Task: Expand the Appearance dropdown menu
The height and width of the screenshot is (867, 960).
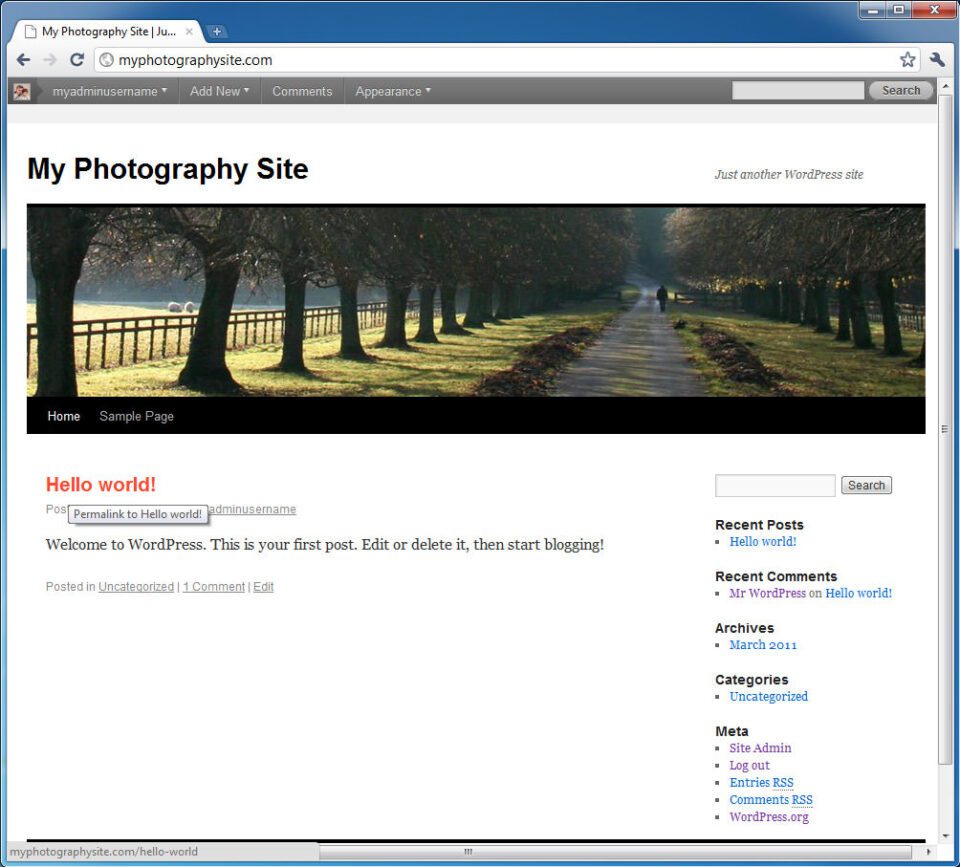Action: pyautogui.click(x=393, y=91)
